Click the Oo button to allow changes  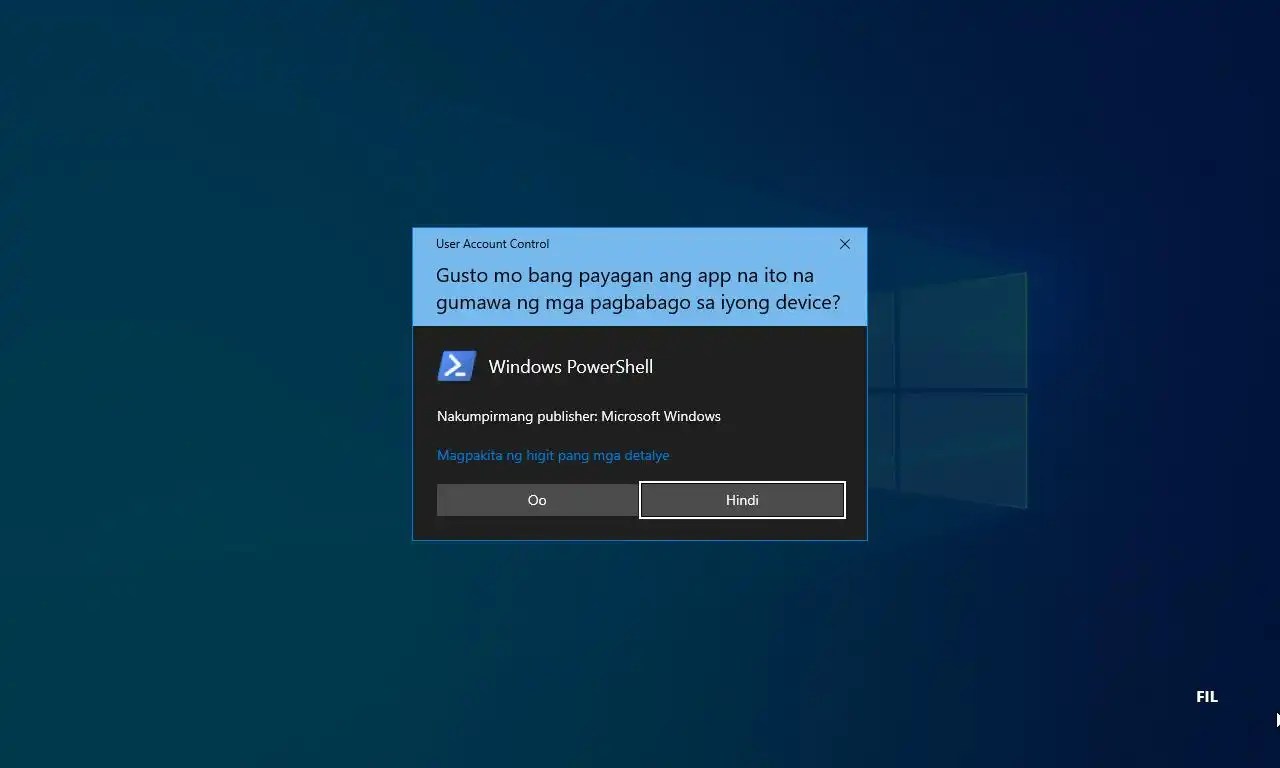point(537,500)
